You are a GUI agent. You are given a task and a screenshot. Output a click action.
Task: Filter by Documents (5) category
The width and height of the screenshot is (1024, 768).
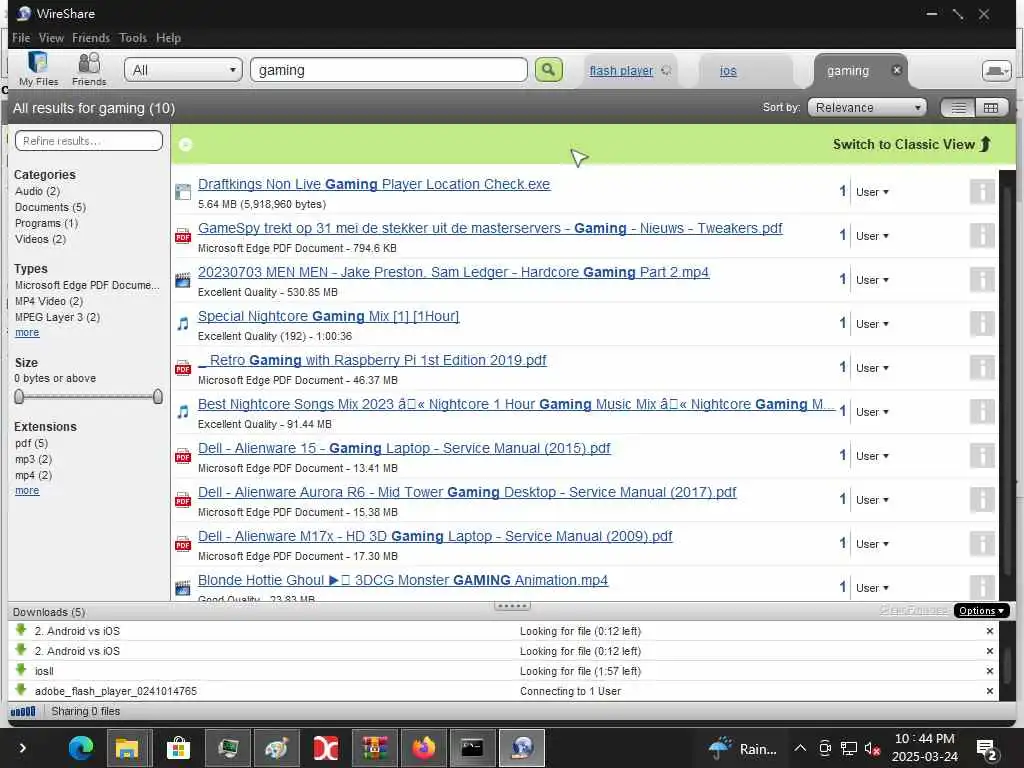pos(50,207)
